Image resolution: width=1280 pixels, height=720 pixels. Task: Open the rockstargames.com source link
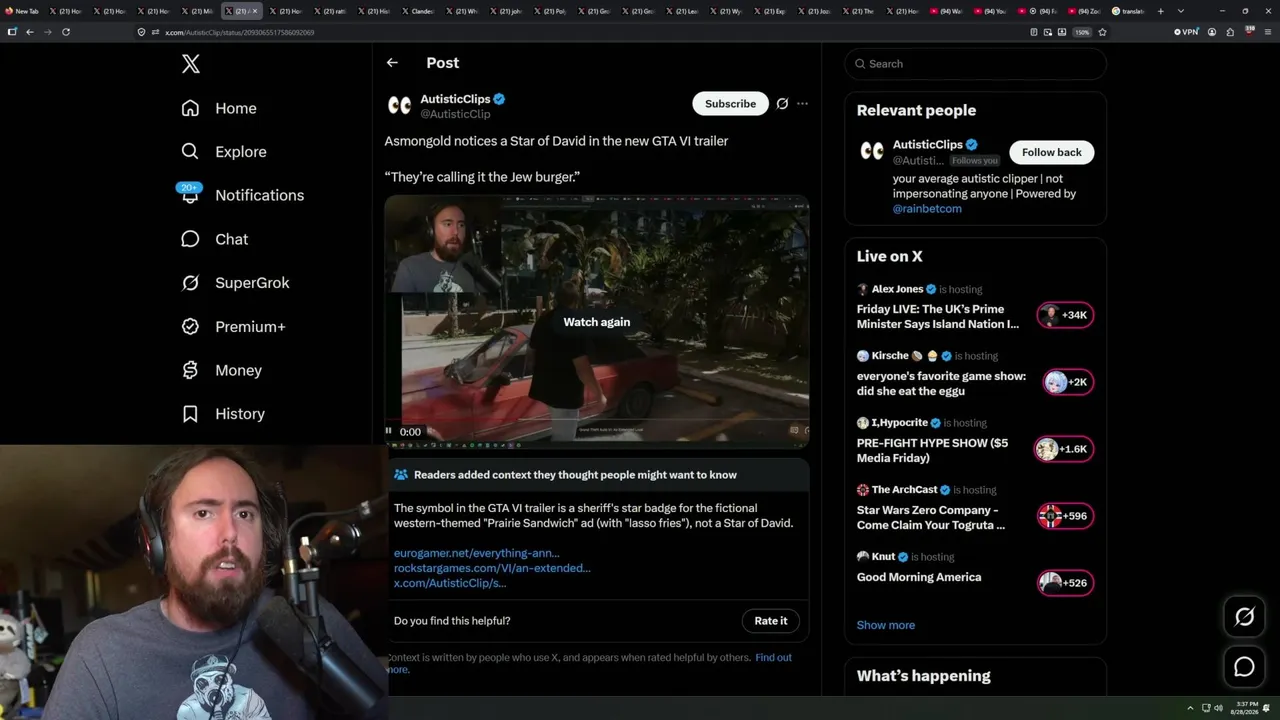point(492,568)
